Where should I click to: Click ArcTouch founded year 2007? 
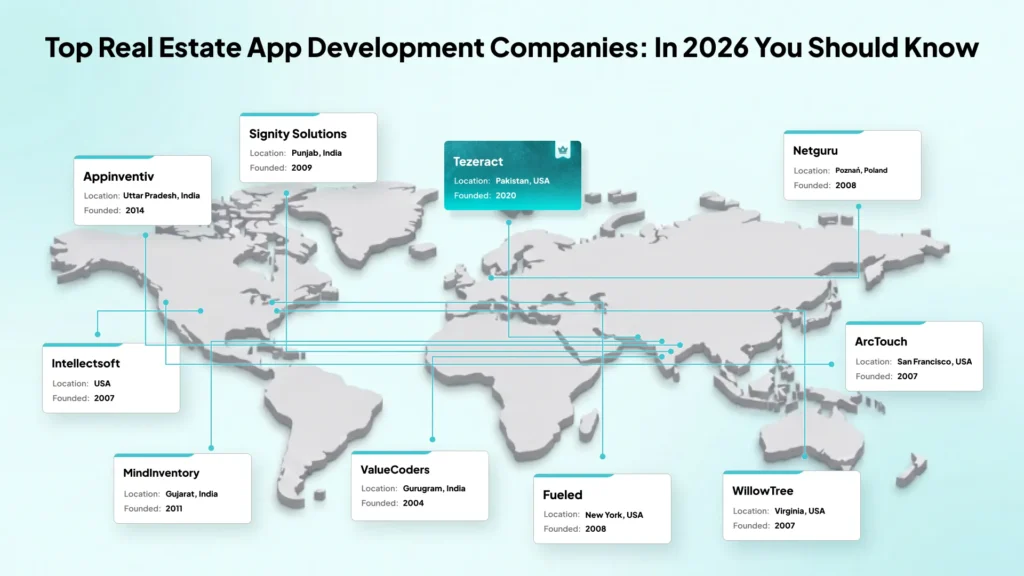(907, 376)
